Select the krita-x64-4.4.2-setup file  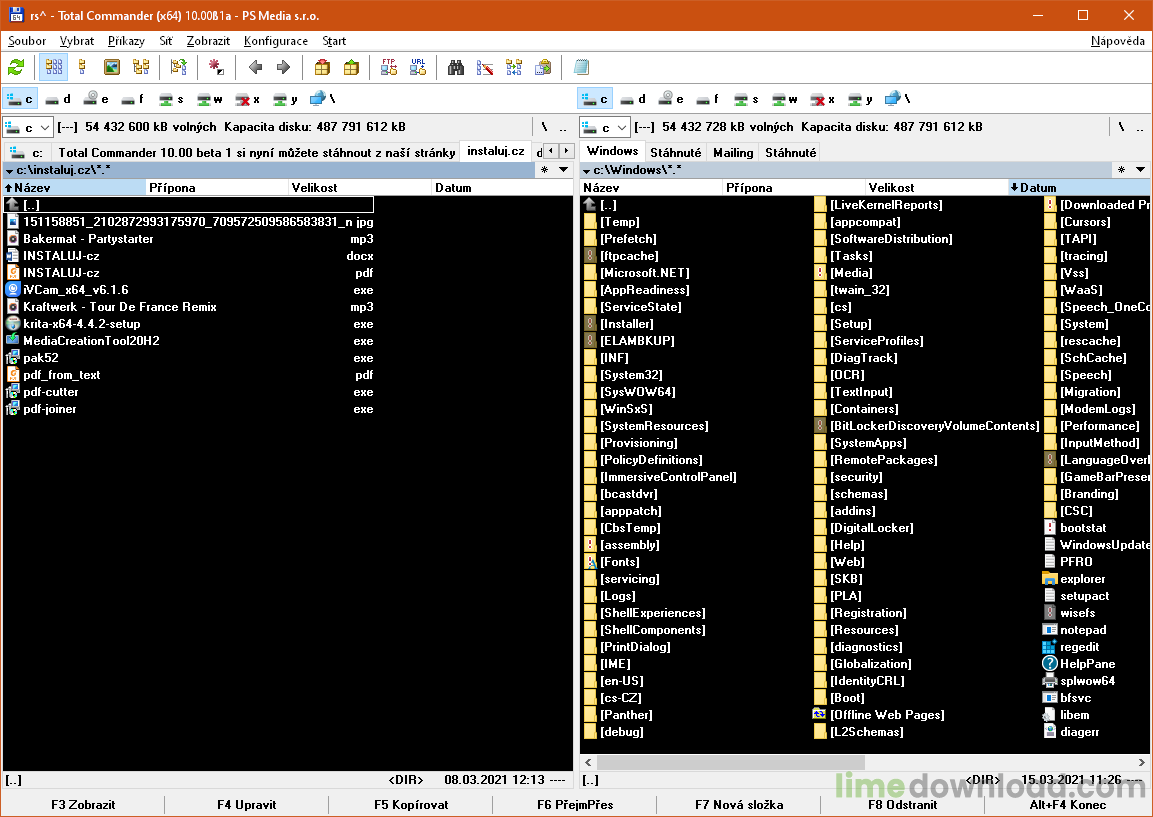click(82, 324)
